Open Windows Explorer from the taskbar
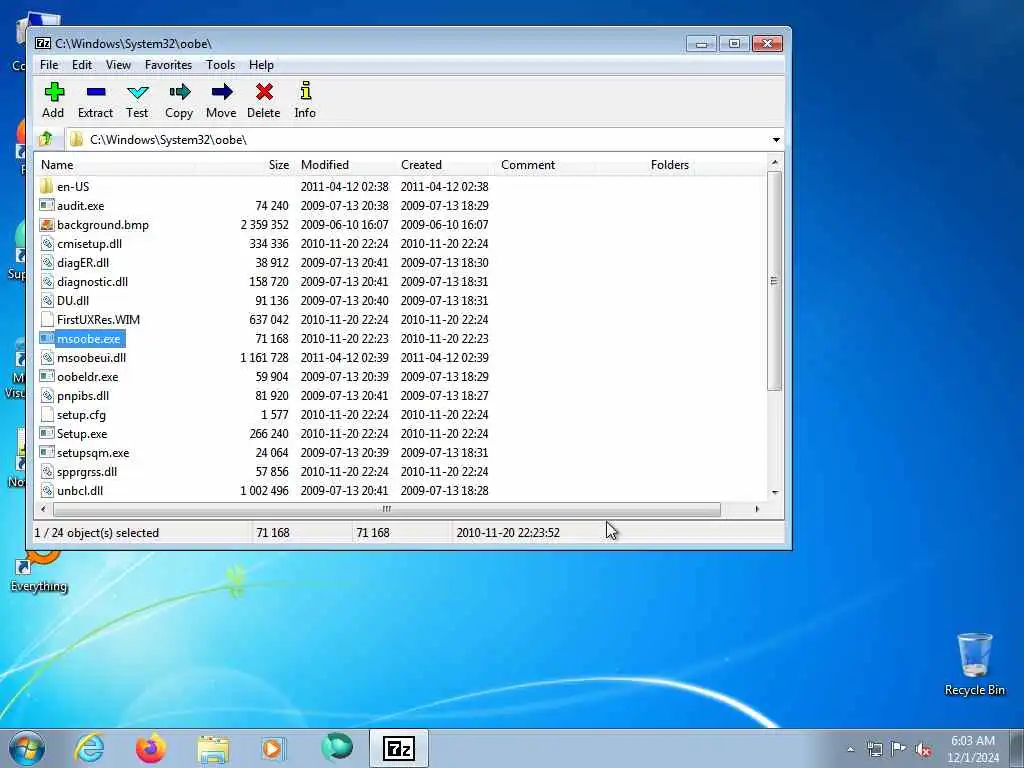The height and width of the screenshot is (768, 1024). pos(213,750)
